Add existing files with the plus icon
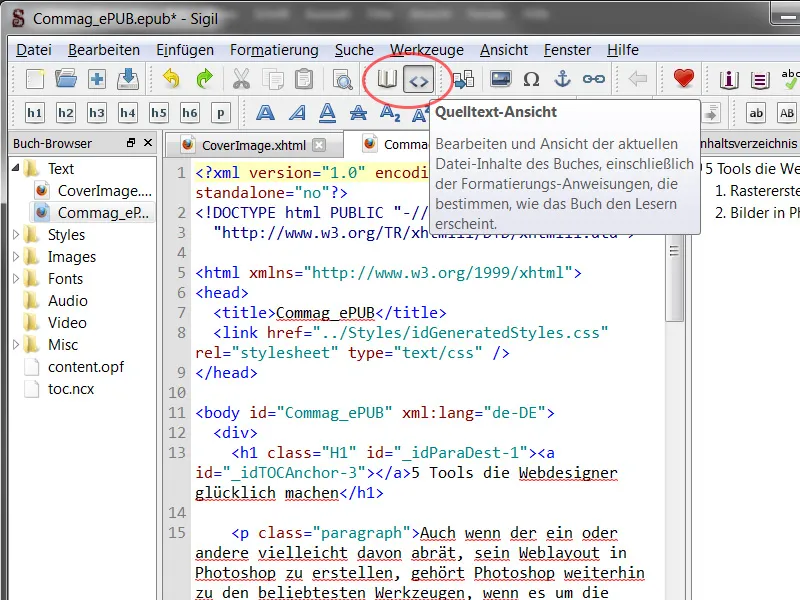This screenshot has width=800, height=600. click(x=97, y=79)
